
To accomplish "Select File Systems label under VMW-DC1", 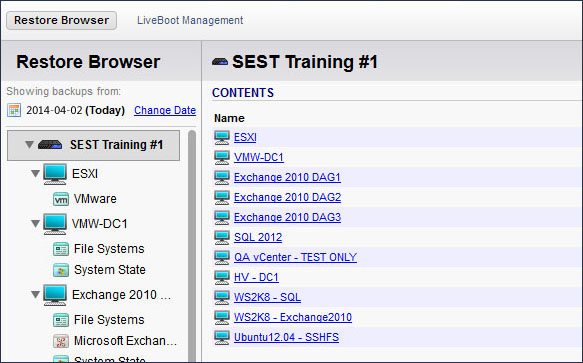I will coord(109,249).
